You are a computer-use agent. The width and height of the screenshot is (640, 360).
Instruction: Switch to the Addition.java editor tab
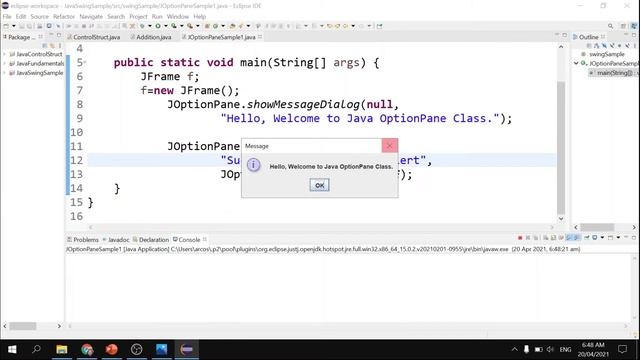(x=150, y=37)
